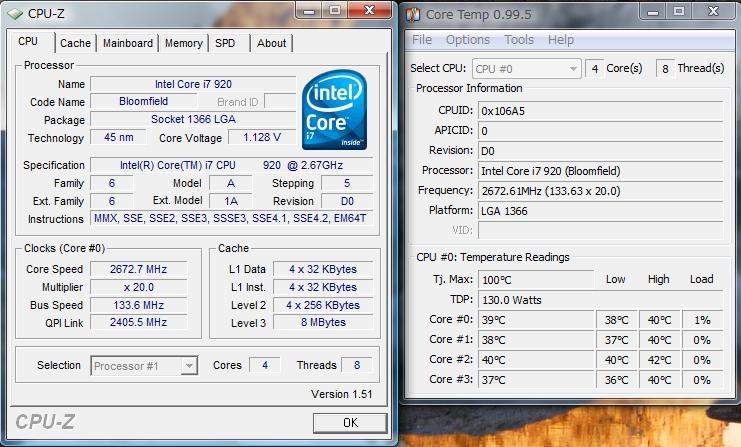Click the Stepping value '5'

(x=347, y=183)
